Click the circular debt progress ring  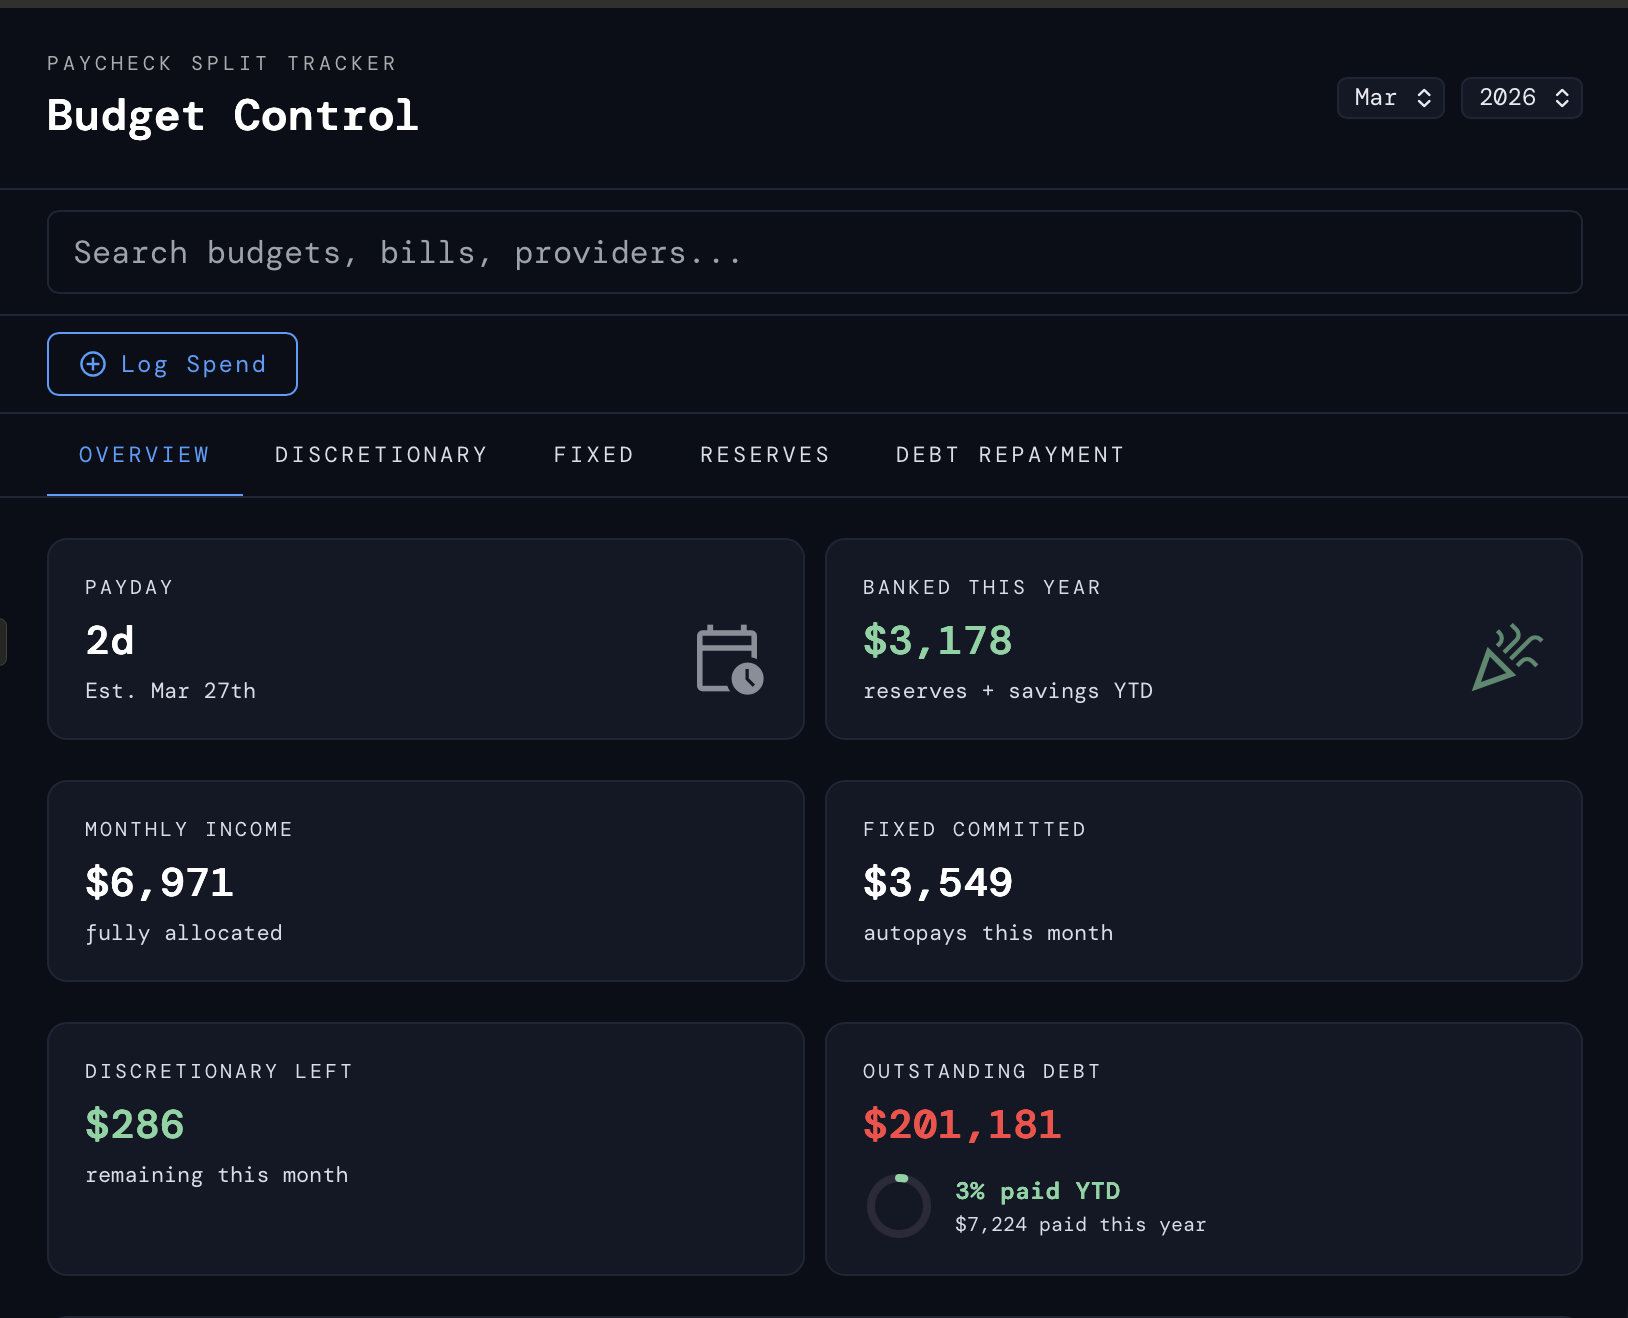898,1205
